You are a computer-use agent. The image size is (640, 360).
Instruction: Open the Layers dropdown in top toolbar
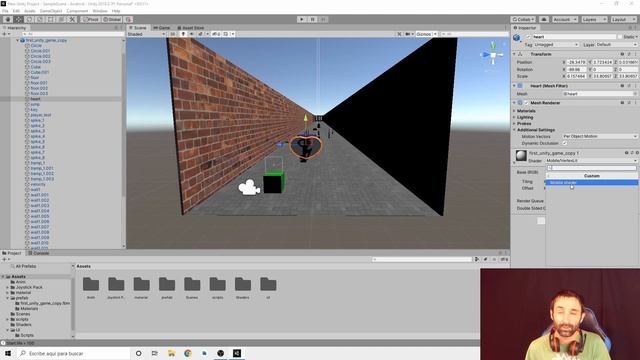[594, 19]
